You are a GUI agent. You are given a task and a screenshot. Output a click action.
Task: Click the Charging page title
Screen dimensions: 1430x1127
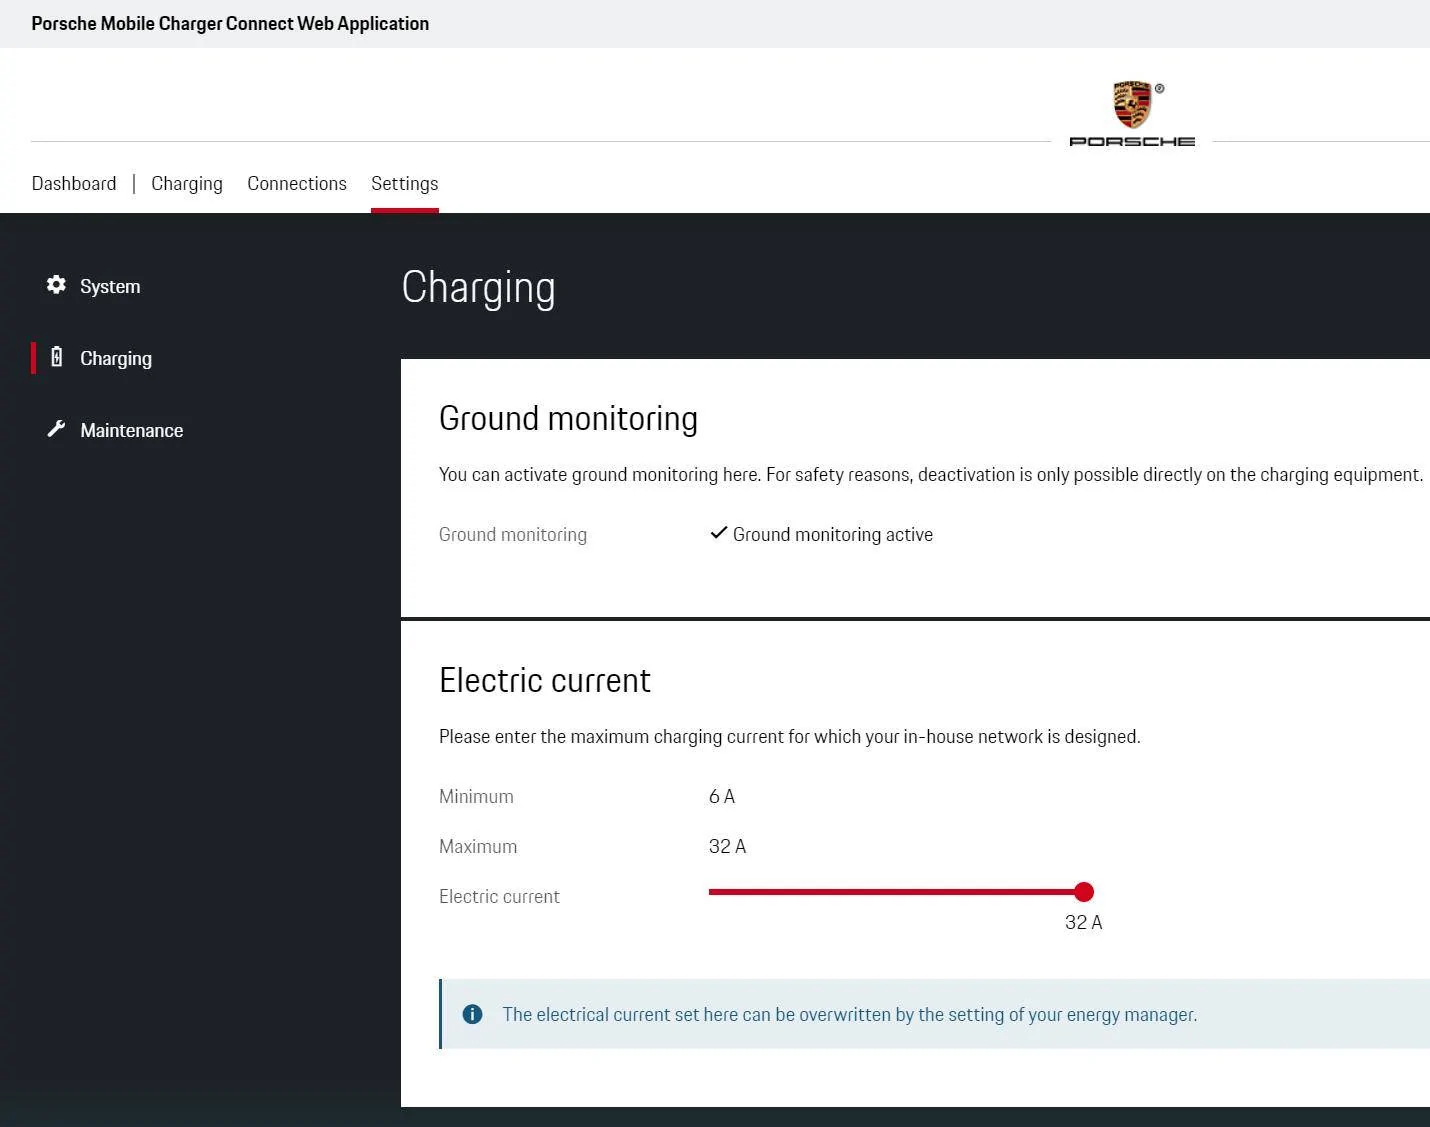tap(478, 288)
